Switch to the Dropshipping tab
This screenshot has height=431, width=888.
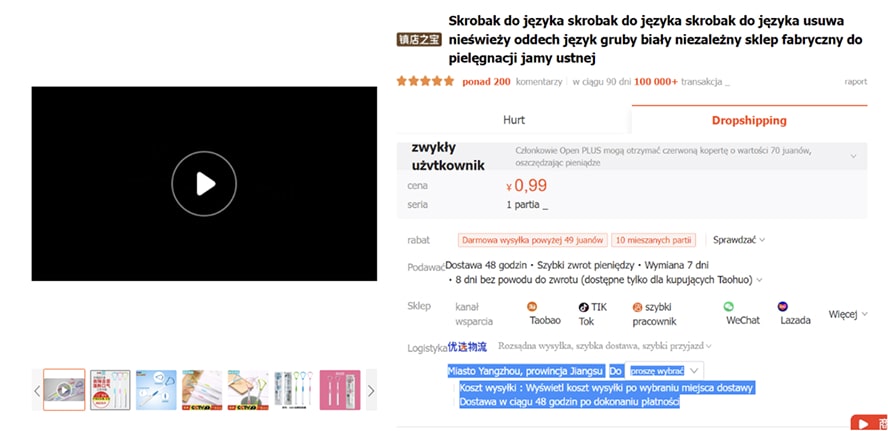coord(749,120)
